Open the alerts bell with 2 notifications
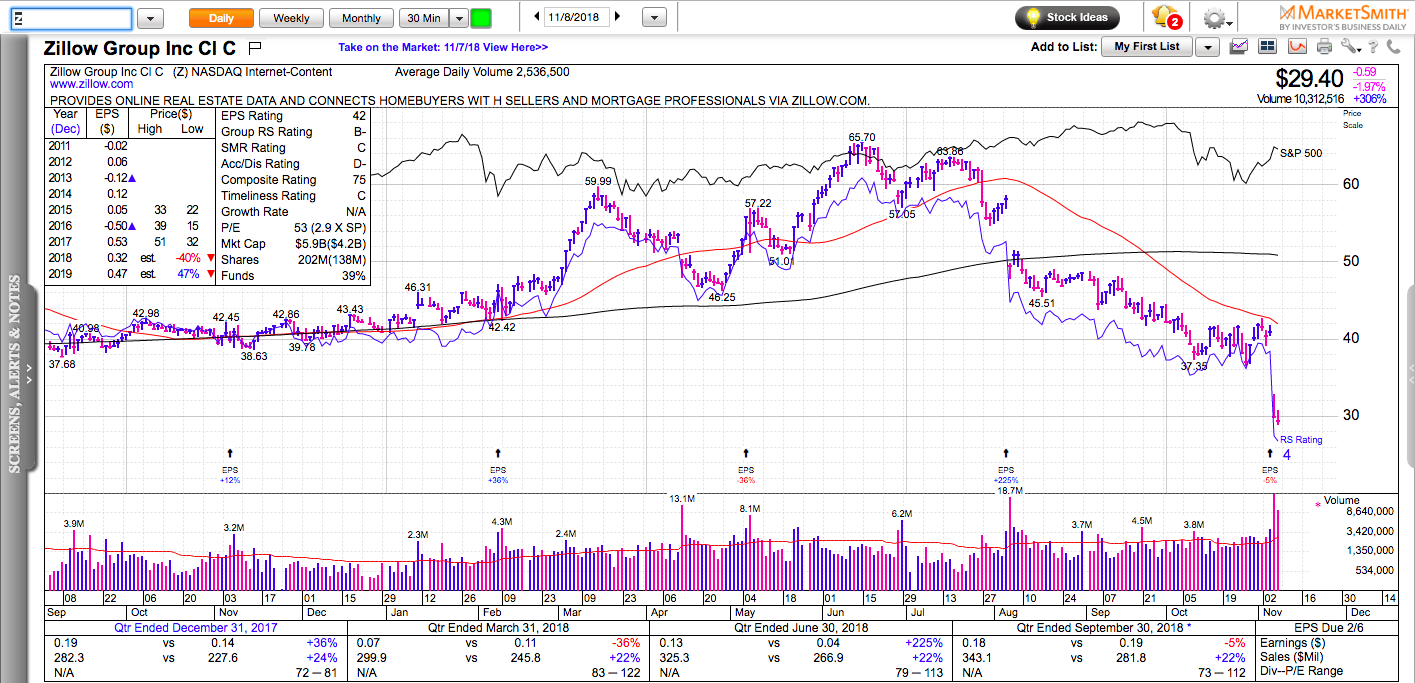Image resolution: width=1415 pixels, height=683 pixels. (x=1167, y=17)
